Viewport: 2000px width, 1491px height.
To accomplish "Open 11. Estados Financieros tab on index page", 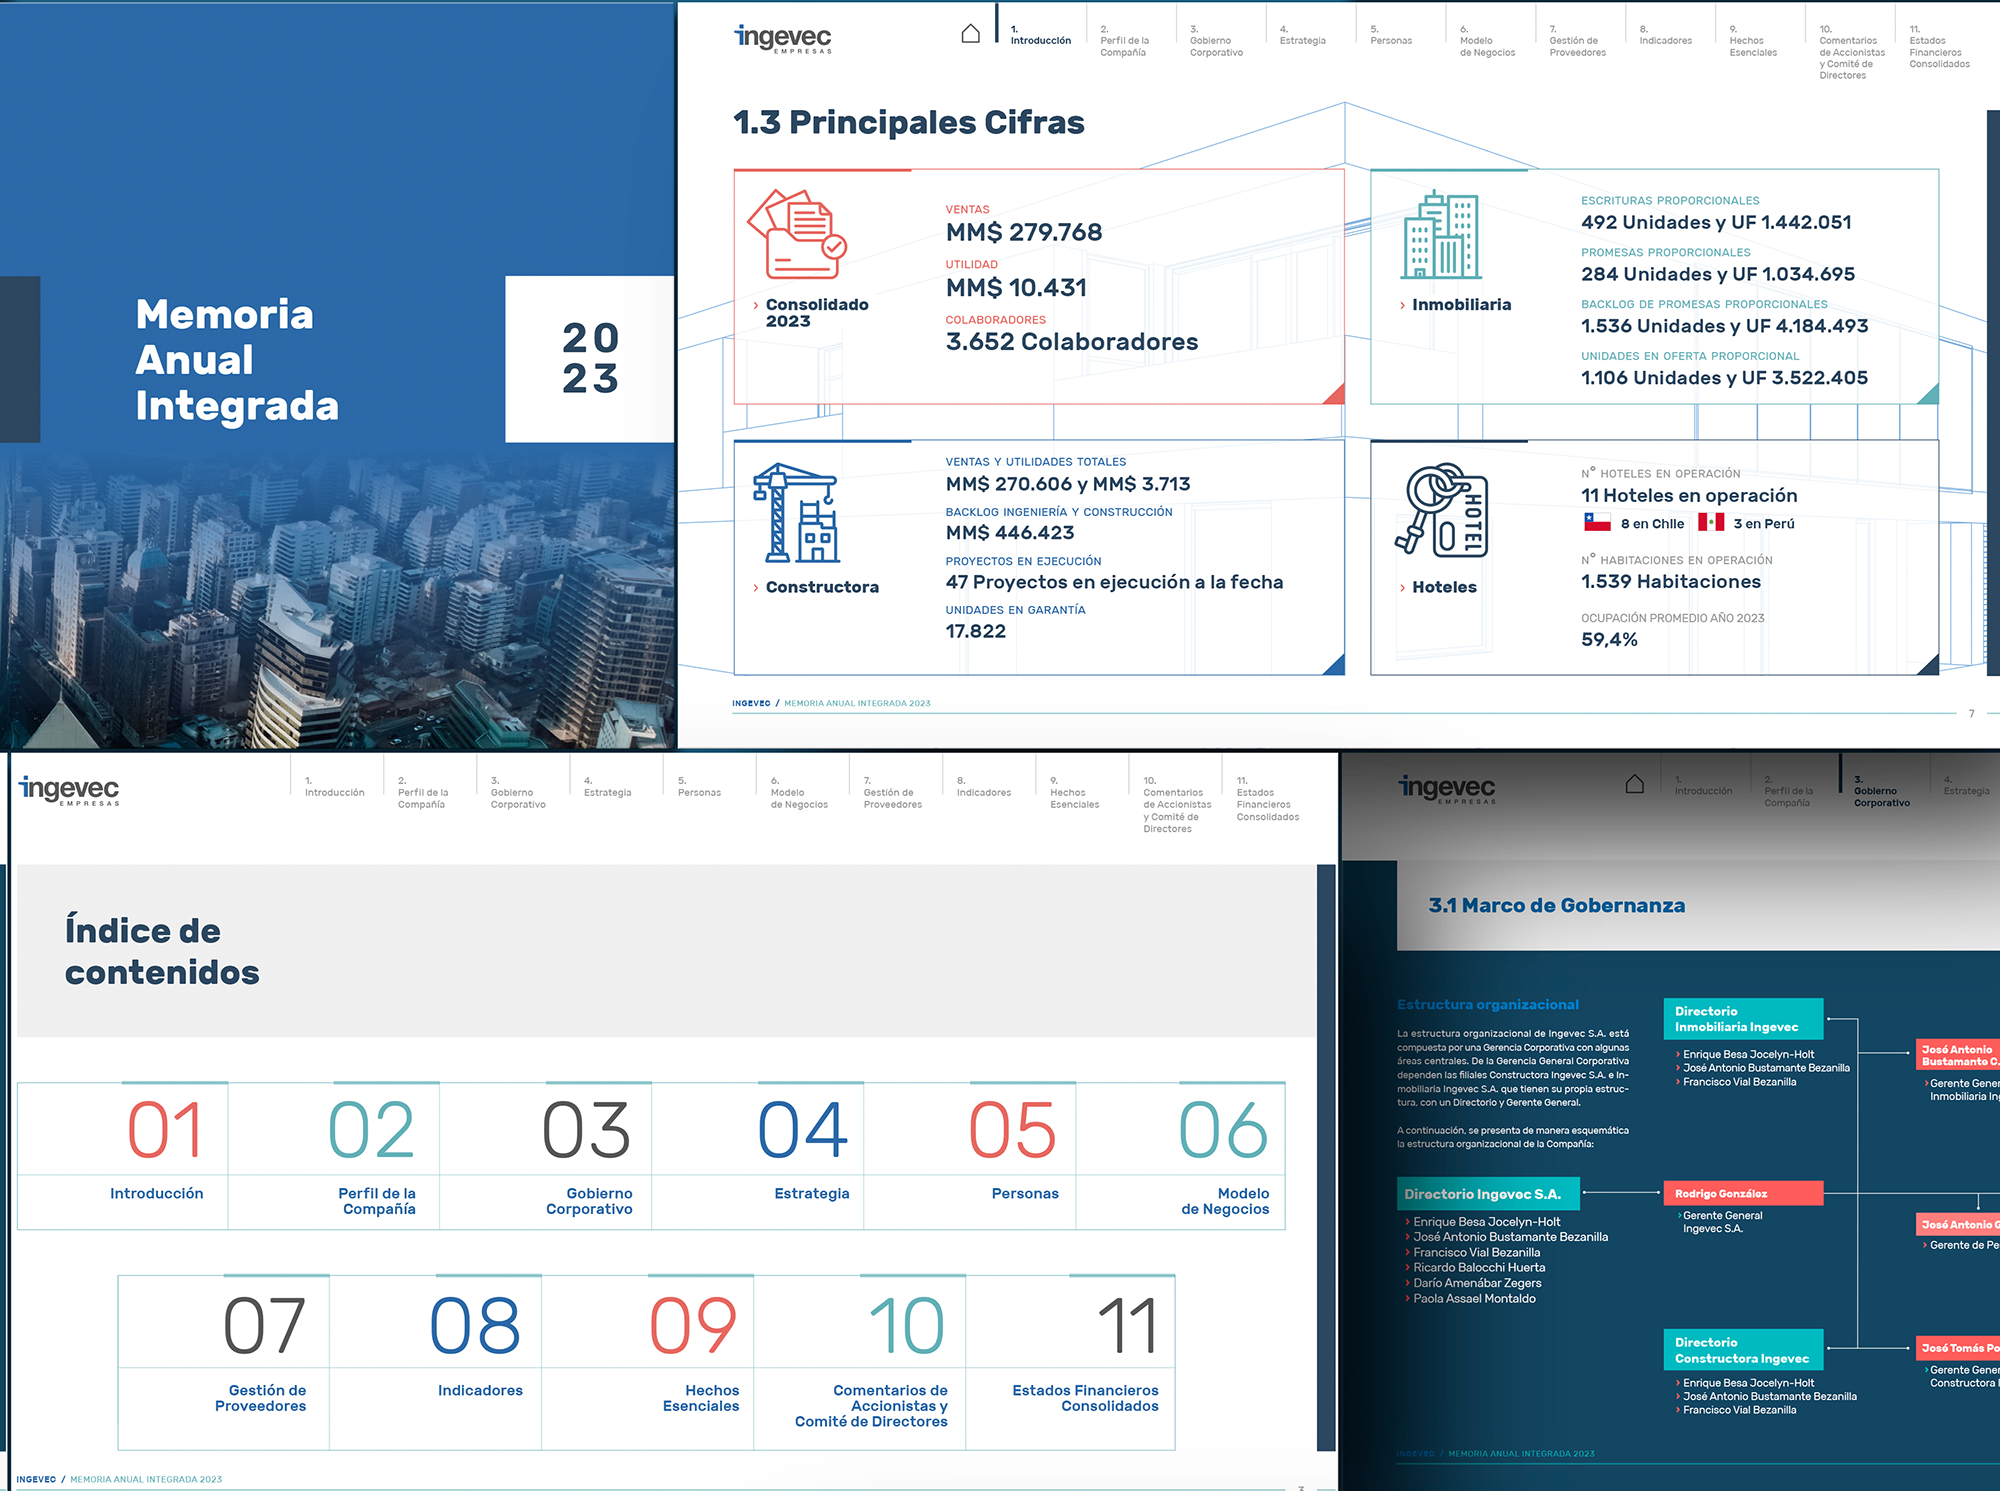I will (1267, 799).
